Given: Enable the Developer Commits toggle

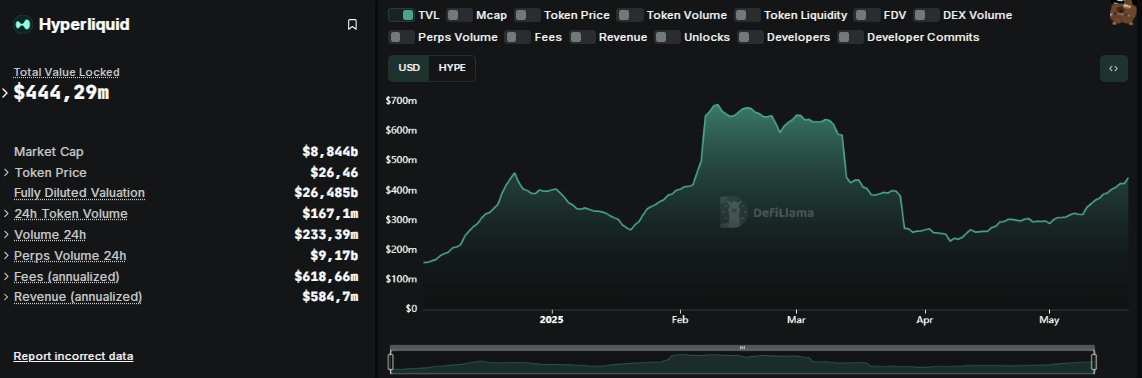Looking at the screenshot, I should pos(851,37).
